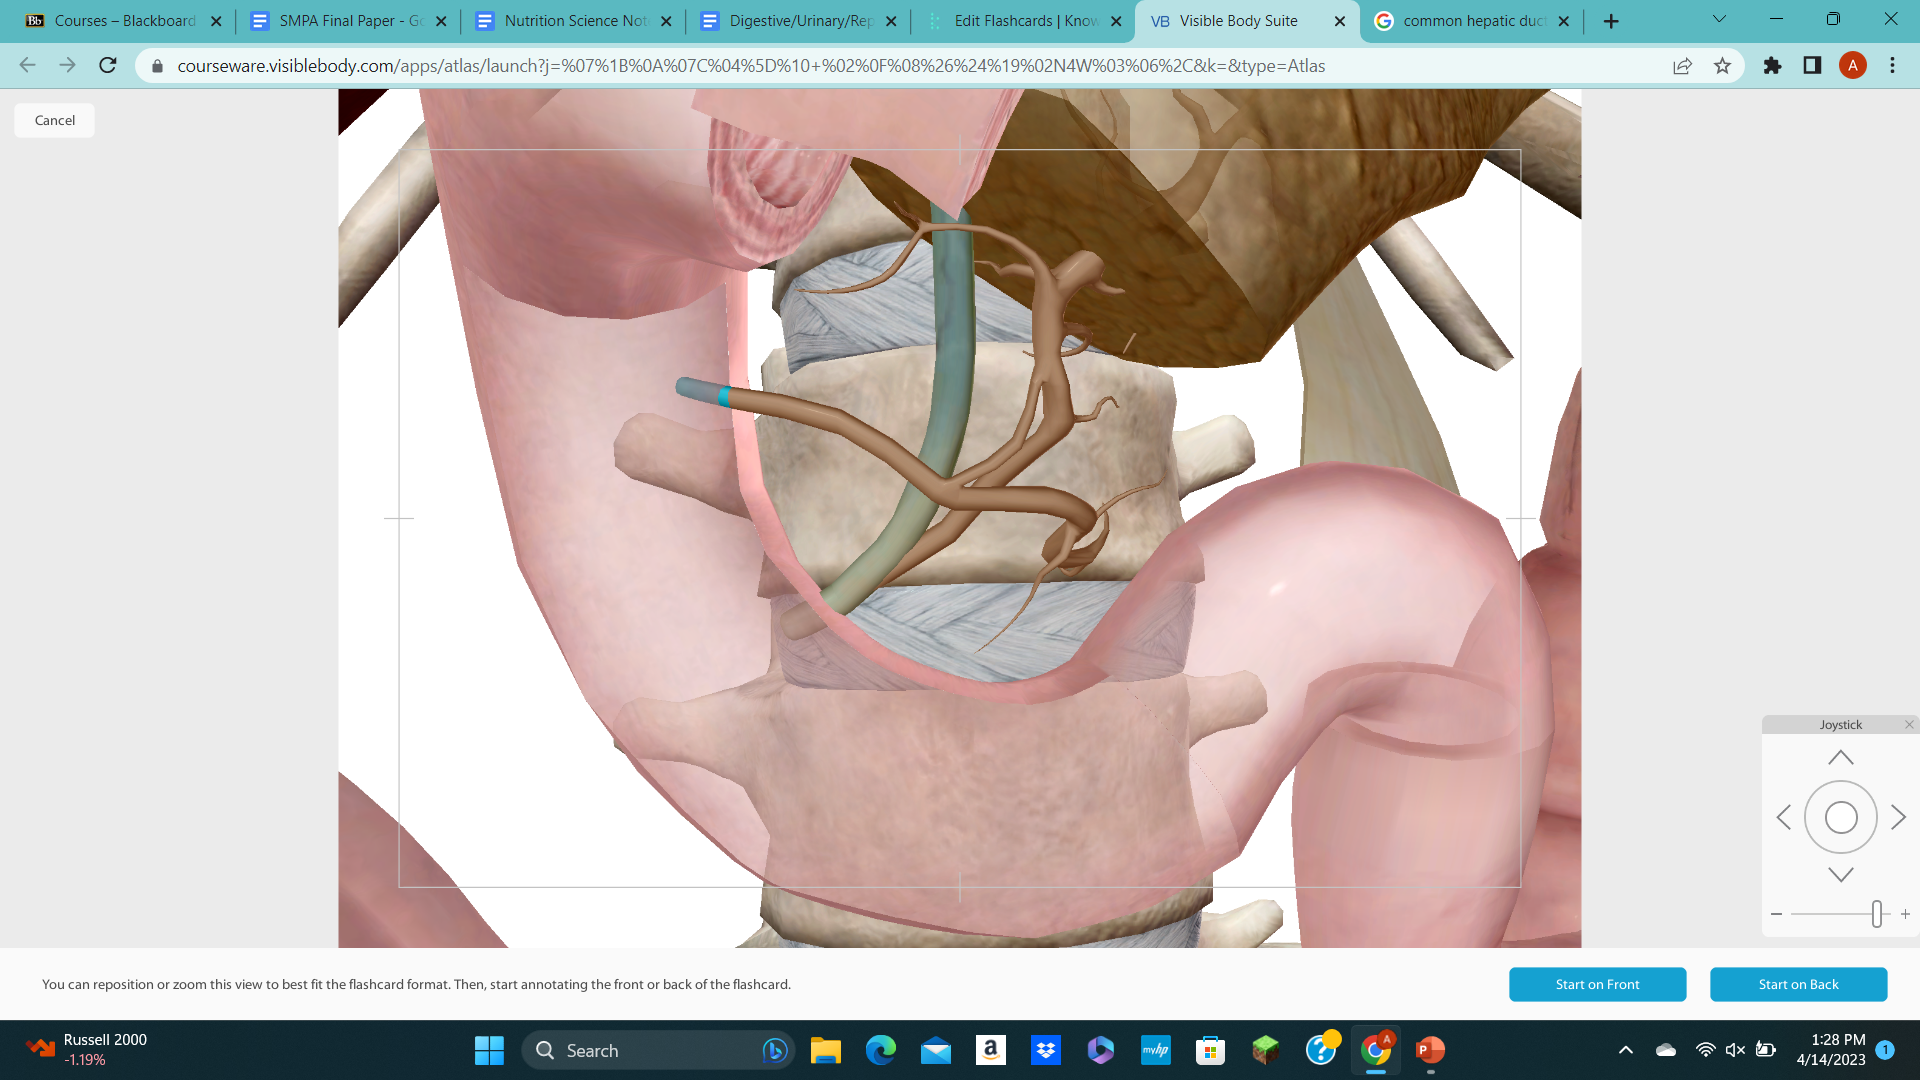The width and height of the screenshot is (1920, 1080).
Task: Open the browser share icon
Action: [1683, 66]
